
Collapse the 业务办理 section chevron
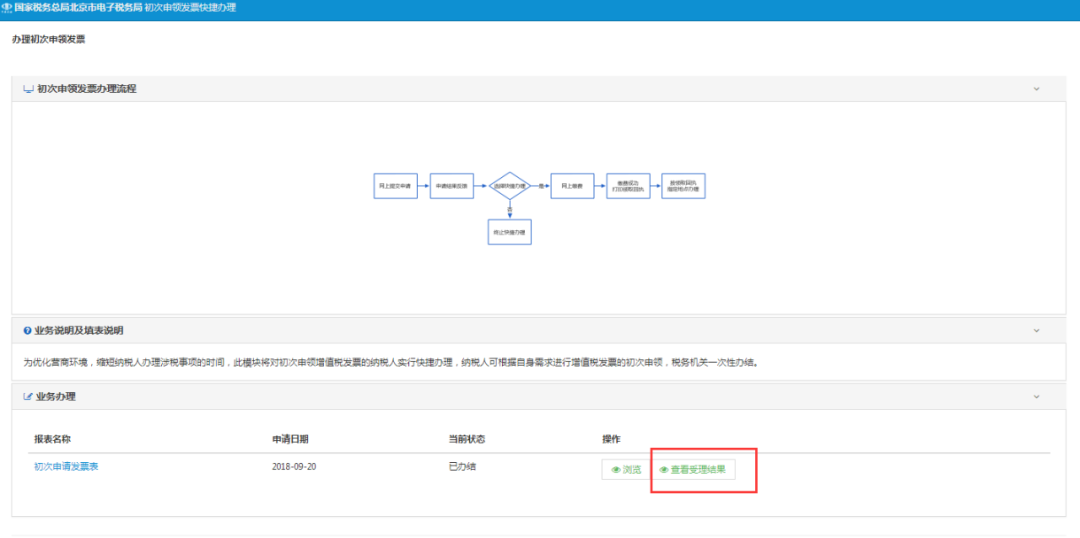tap(1036, 397)
